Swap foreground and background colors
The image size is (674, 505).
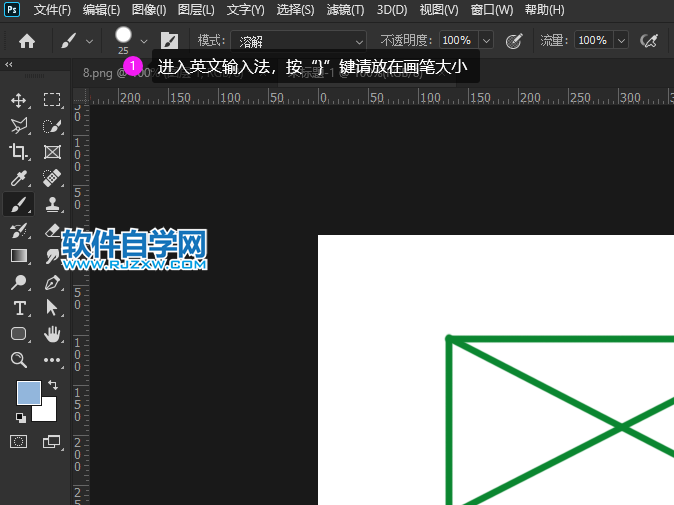pos(53,384)
